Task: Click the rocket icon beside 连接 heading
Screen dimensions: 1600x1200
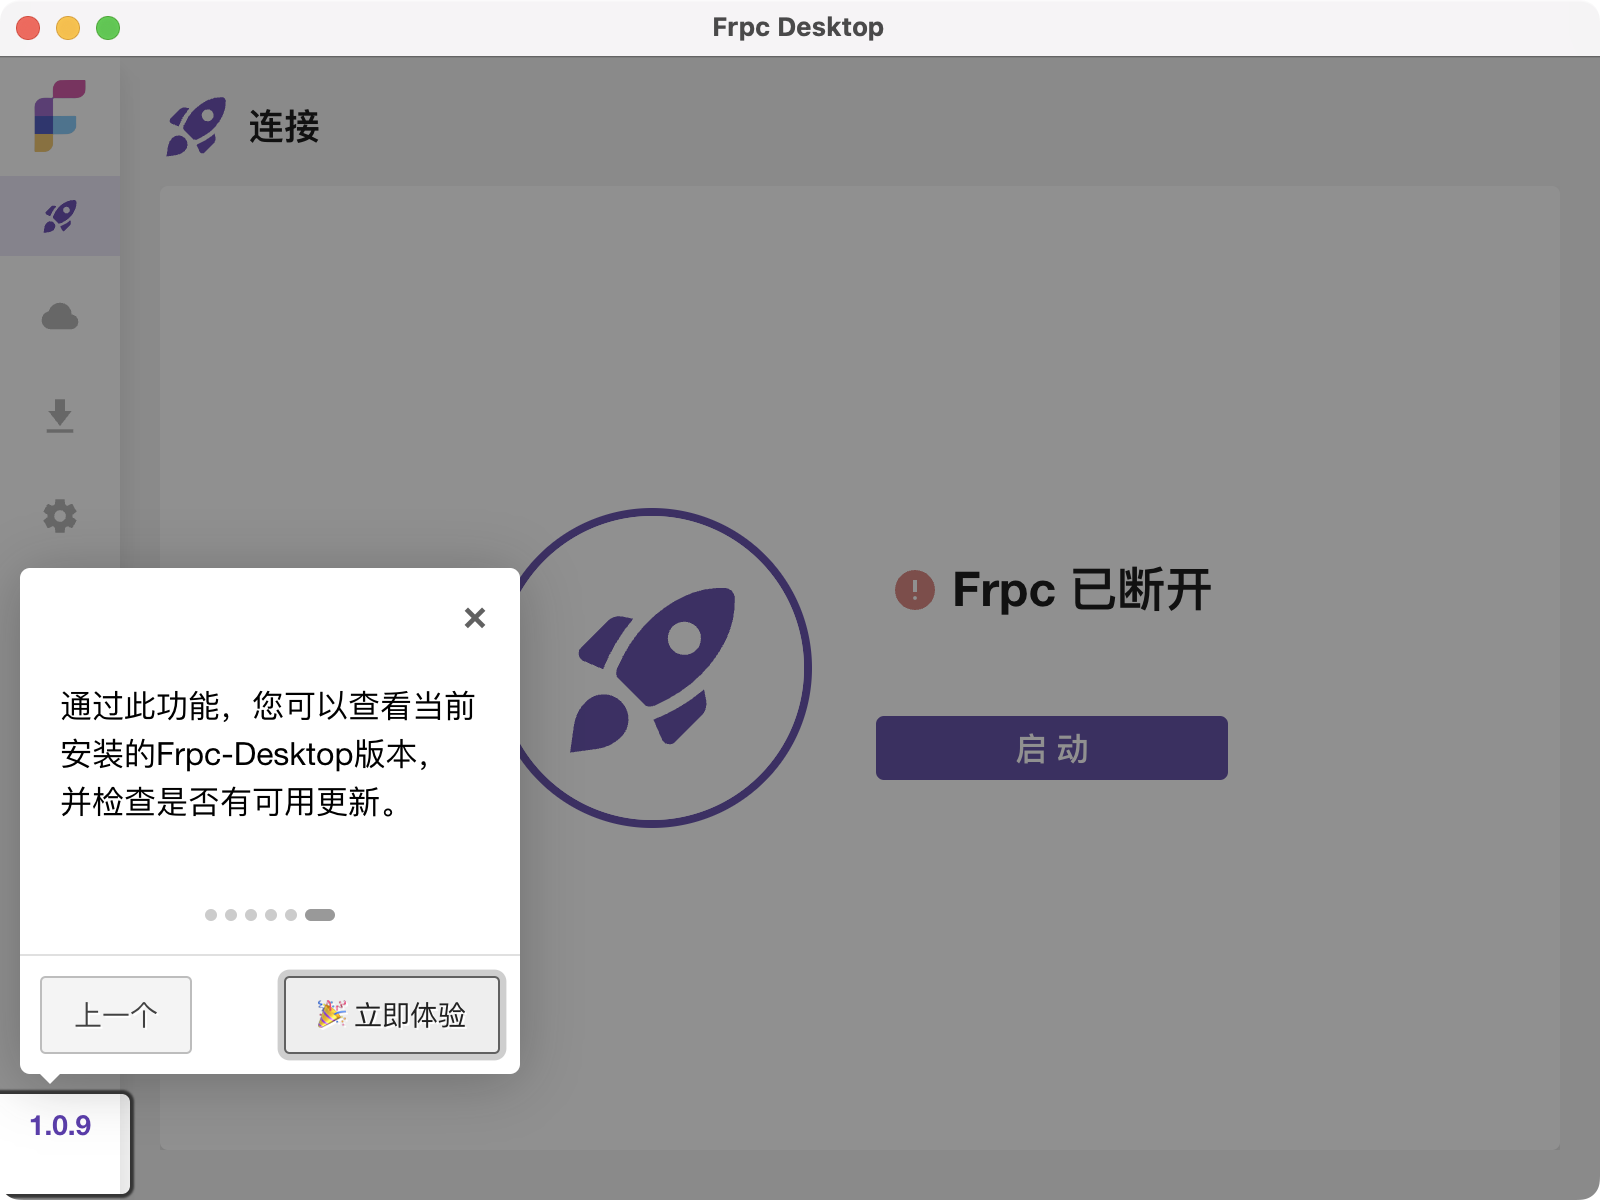Action: click(196, 126)
